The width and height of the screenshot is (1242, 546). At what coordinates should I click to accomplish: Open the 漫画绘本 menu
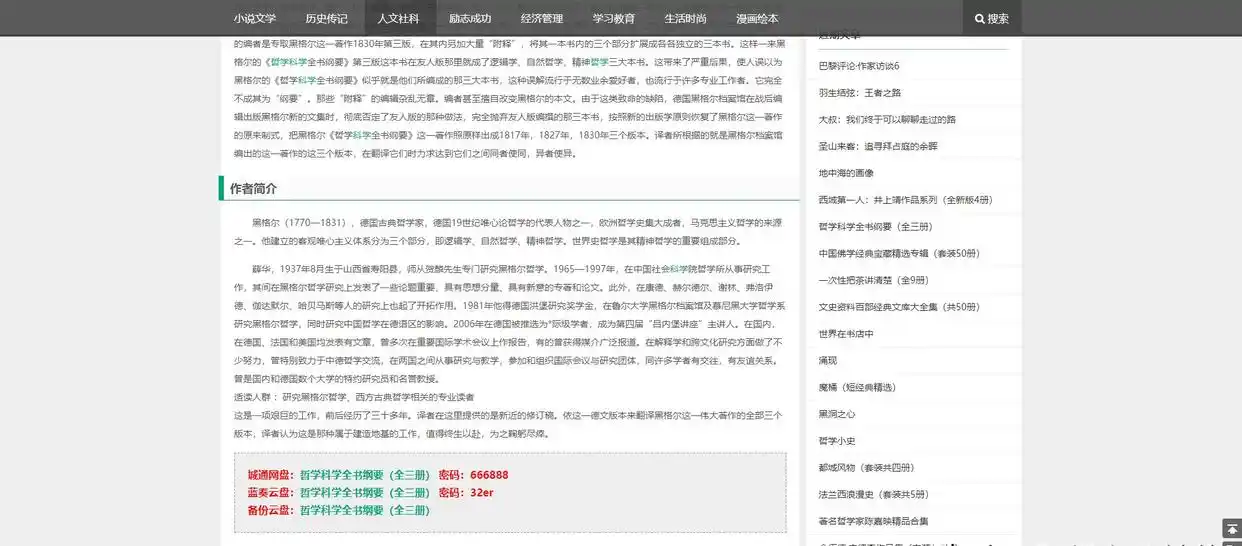757,18
